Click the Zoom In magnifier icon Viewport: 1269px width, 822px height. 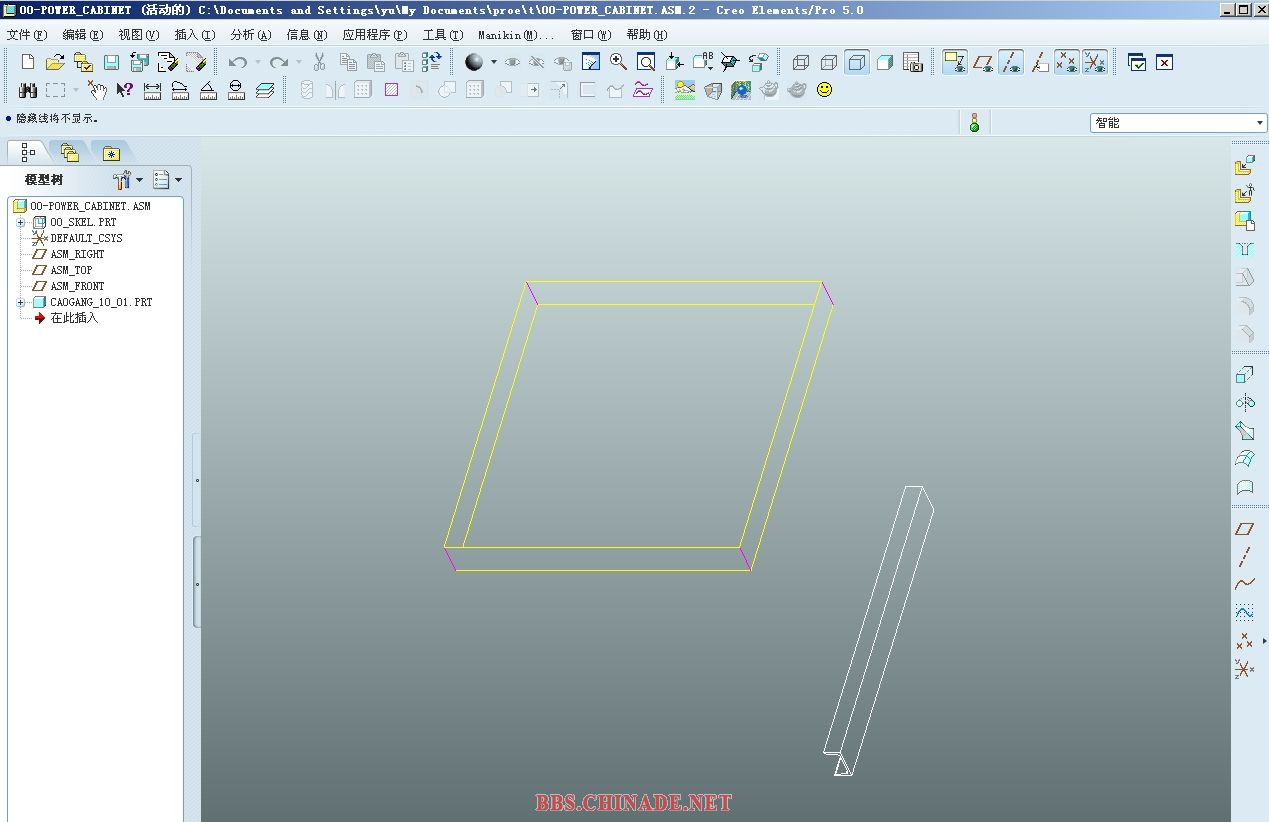click(619, 62)
